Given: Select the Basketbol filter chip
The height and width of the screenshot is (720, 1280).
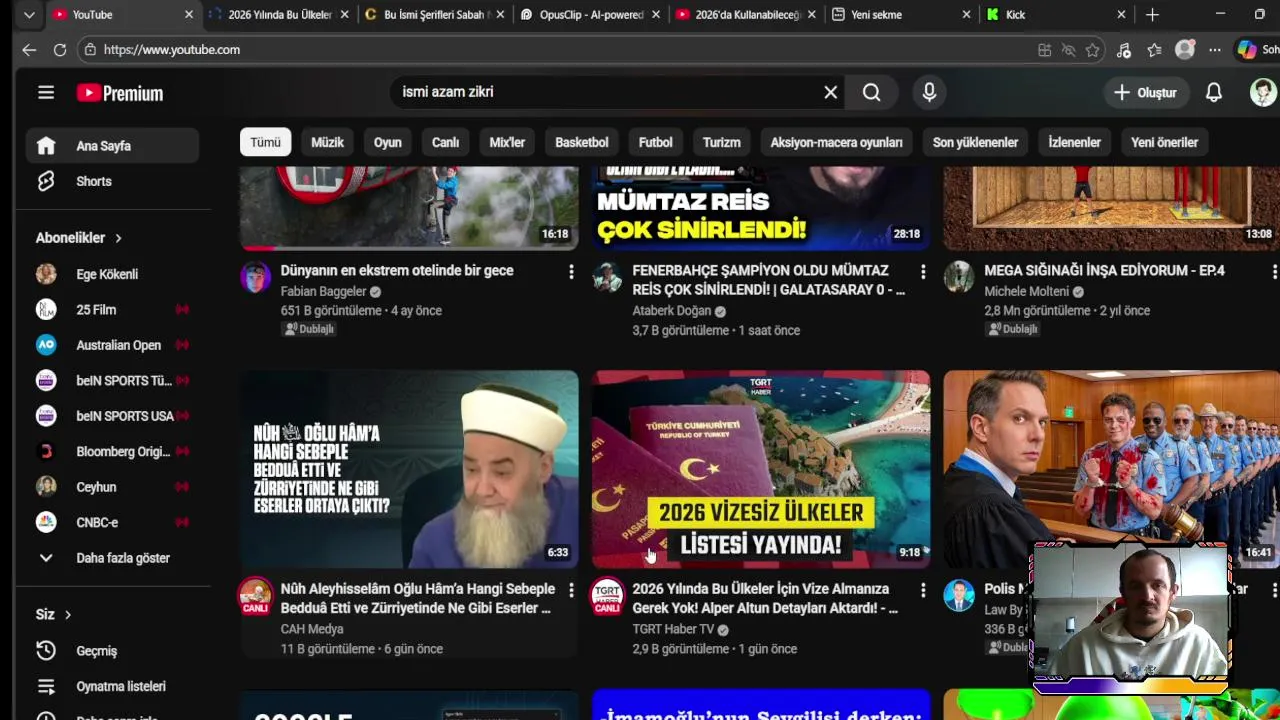Looking at the screenshot, I should click(x=582, y=142).
